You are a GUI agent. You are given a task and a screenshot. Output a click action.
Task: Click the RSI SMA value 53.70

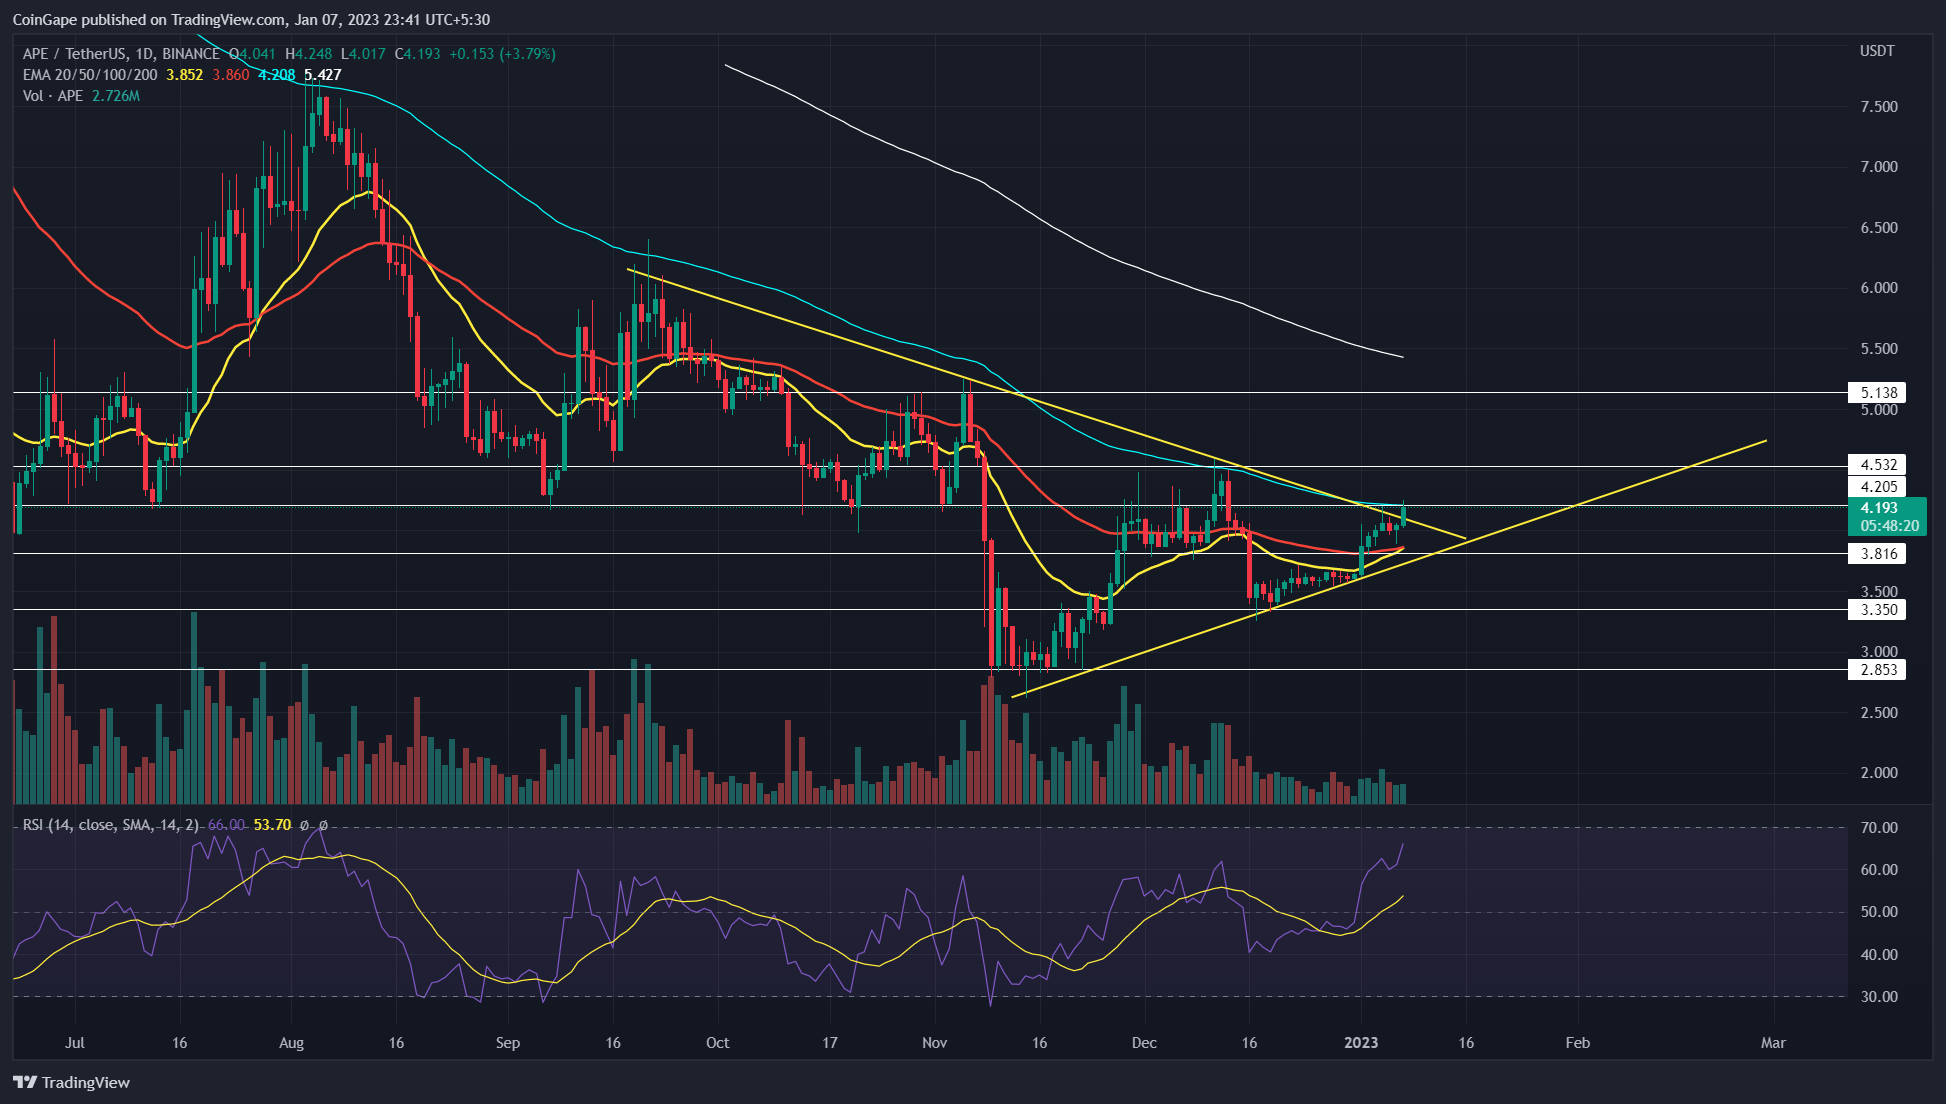(272, 825)
